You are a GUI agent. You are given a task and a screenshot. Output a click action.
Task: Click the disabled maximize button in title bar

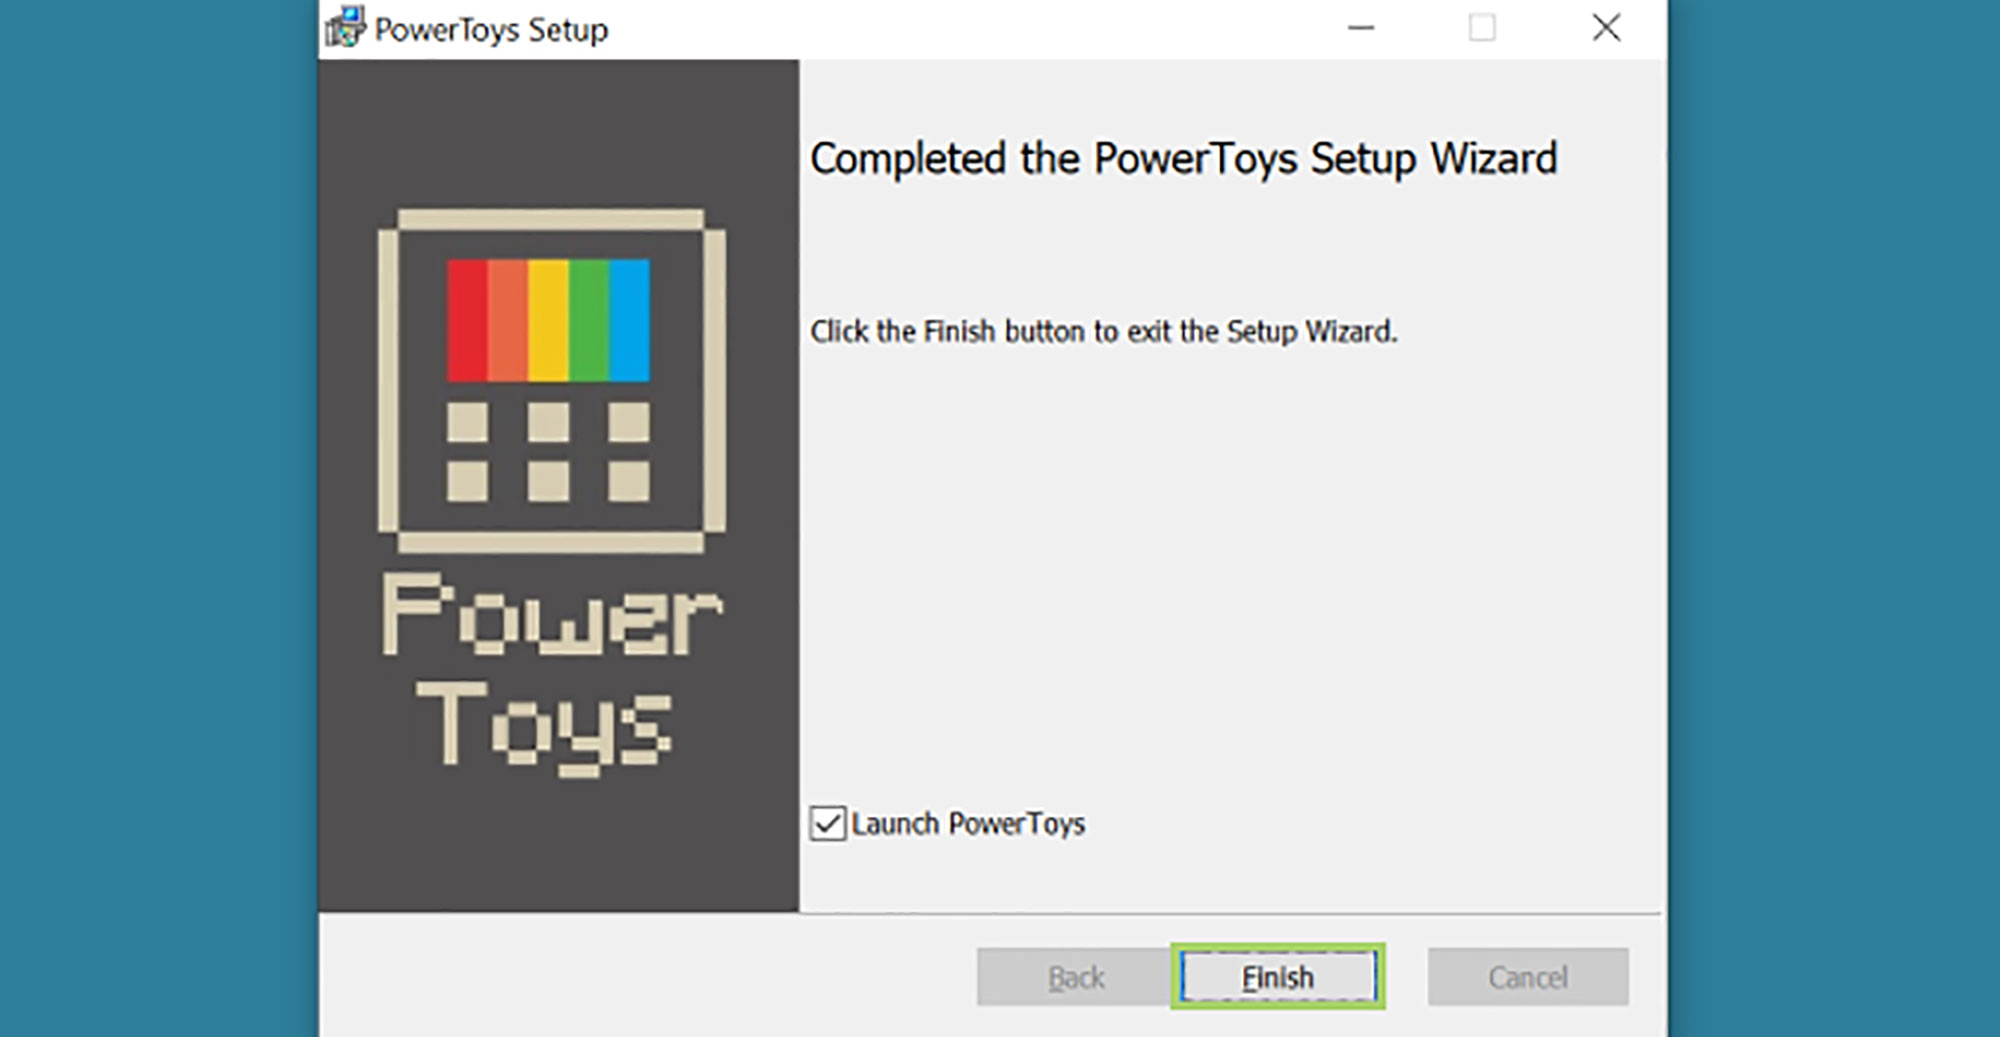pos(1482,27)
